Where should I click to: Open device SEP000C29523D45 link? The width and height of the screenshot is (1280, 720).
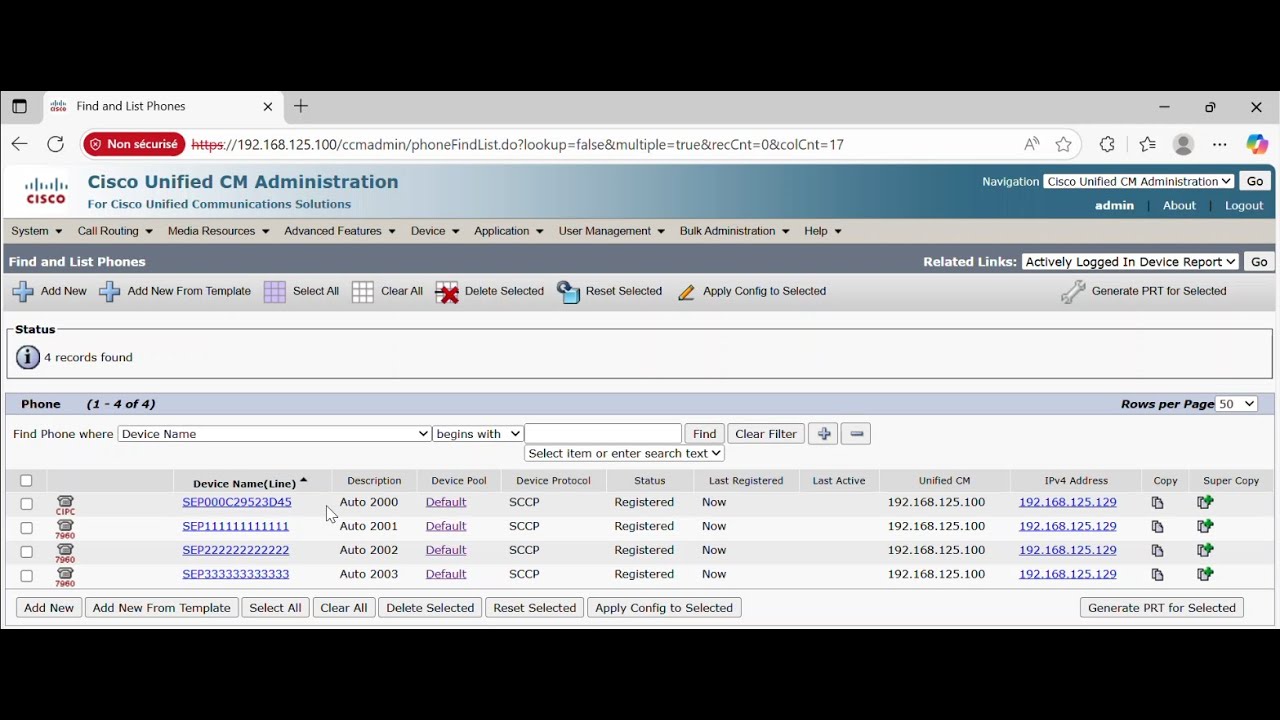[x=237, y=502]
